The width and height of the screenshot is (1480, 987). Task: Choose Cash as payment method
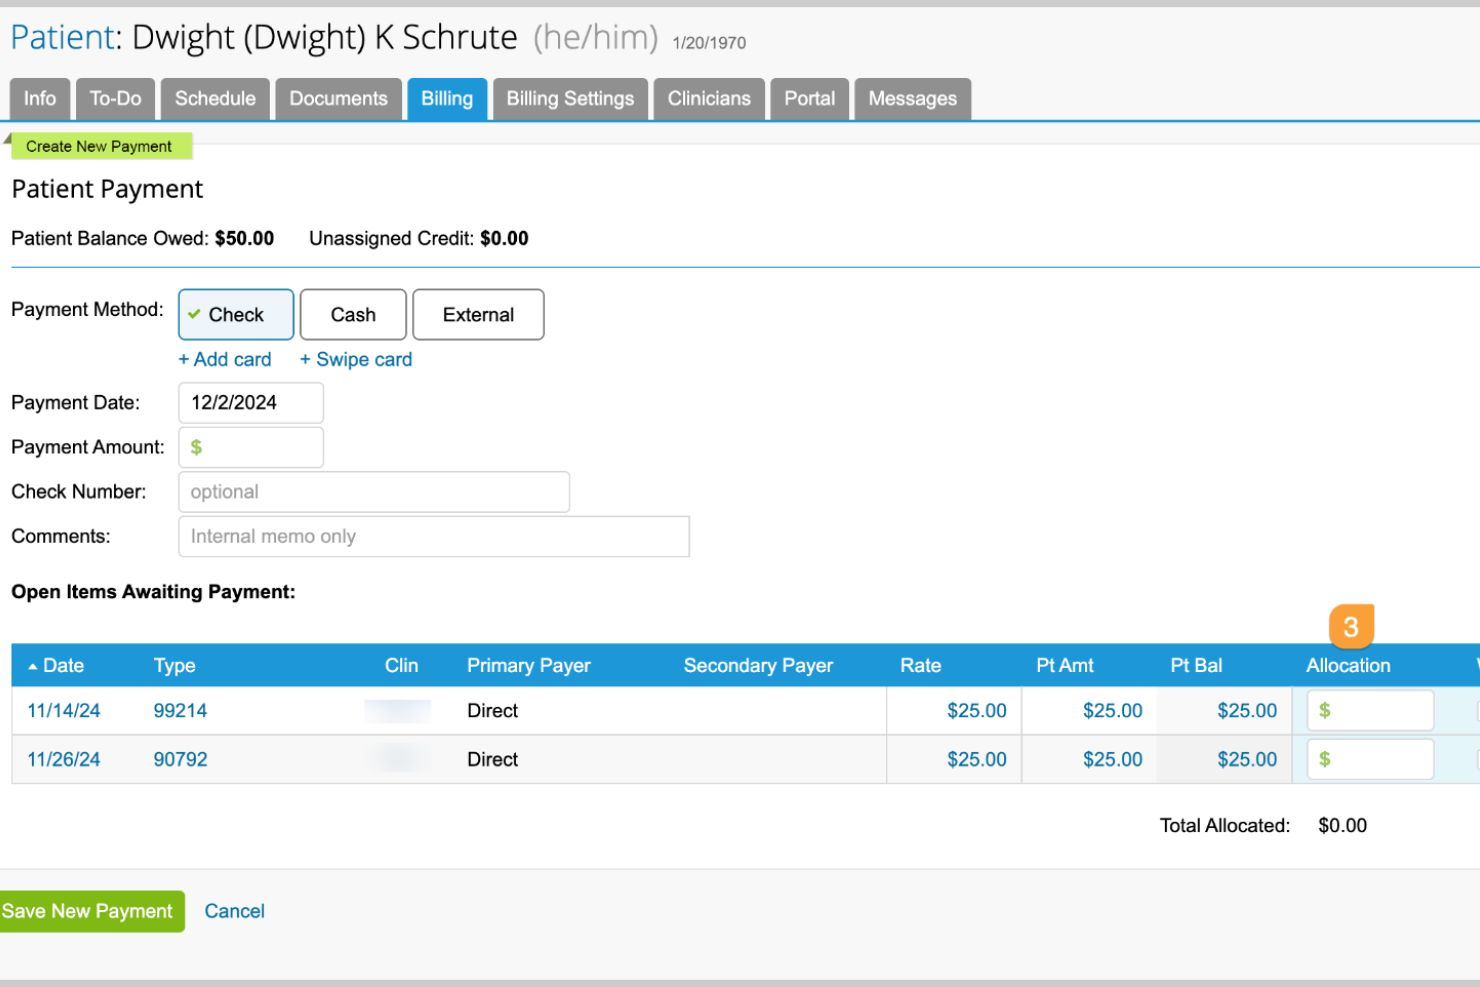point(353,315)
